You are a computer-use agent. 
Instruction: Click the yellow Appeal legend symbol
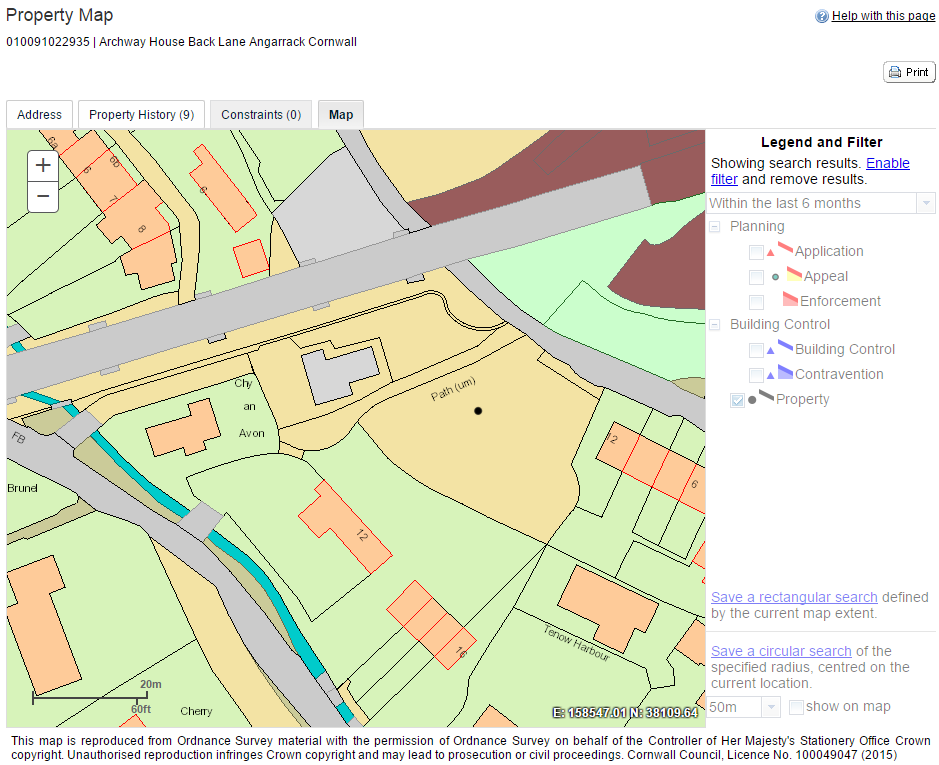click(793, 273)
